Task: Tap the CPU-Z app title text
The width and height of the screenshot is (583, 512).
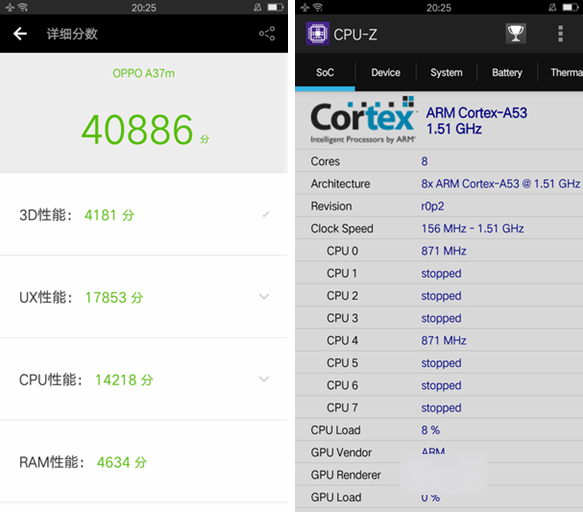Action: 355,35
